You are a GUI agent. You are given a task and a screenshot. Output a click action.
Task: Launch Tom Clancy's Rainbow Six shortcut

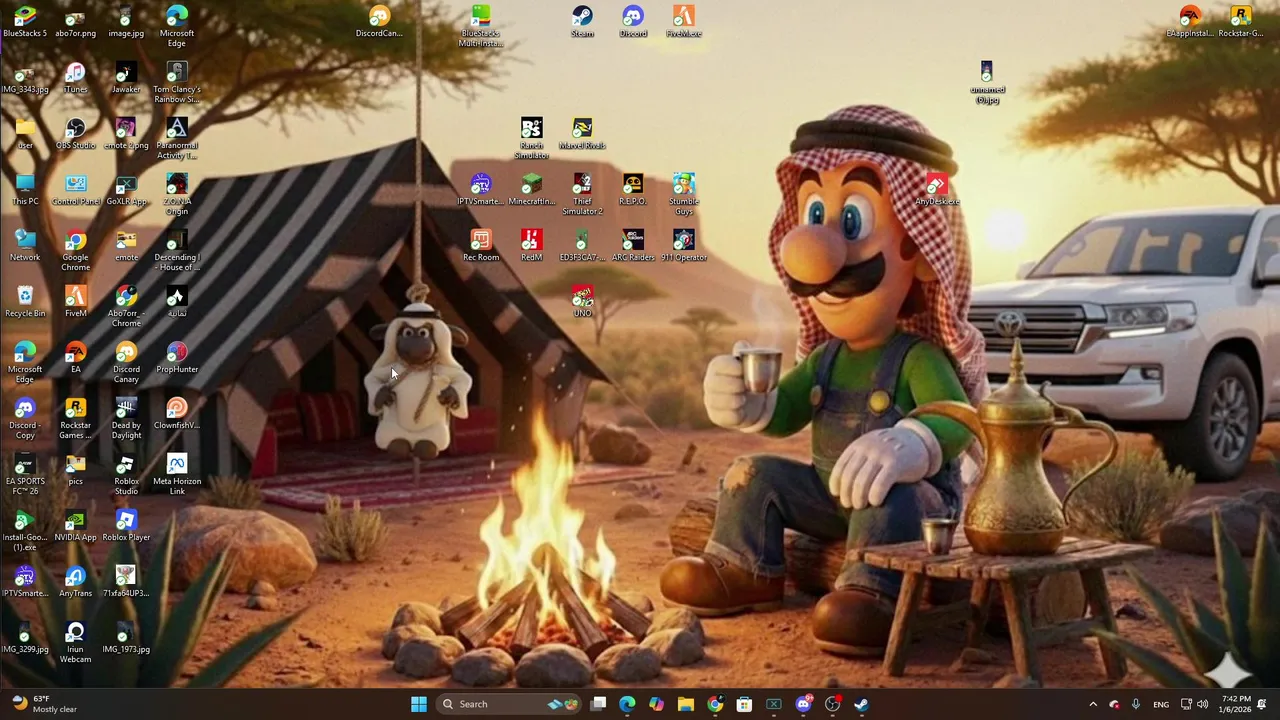click(176, 83)
